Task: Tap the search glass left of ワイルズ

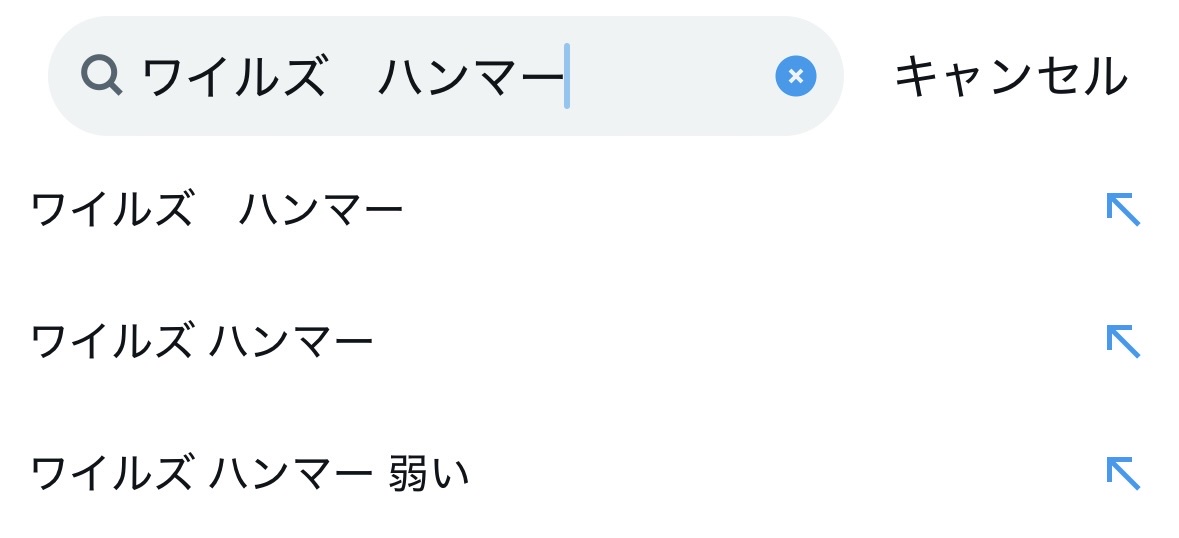Action: [x=102, y=77]
